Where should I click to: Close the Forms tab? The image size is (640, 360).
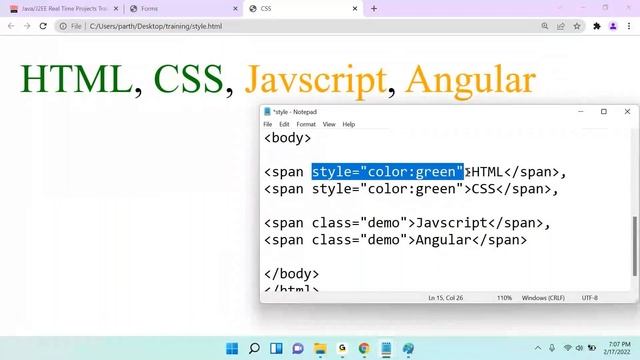pos(236,9)
